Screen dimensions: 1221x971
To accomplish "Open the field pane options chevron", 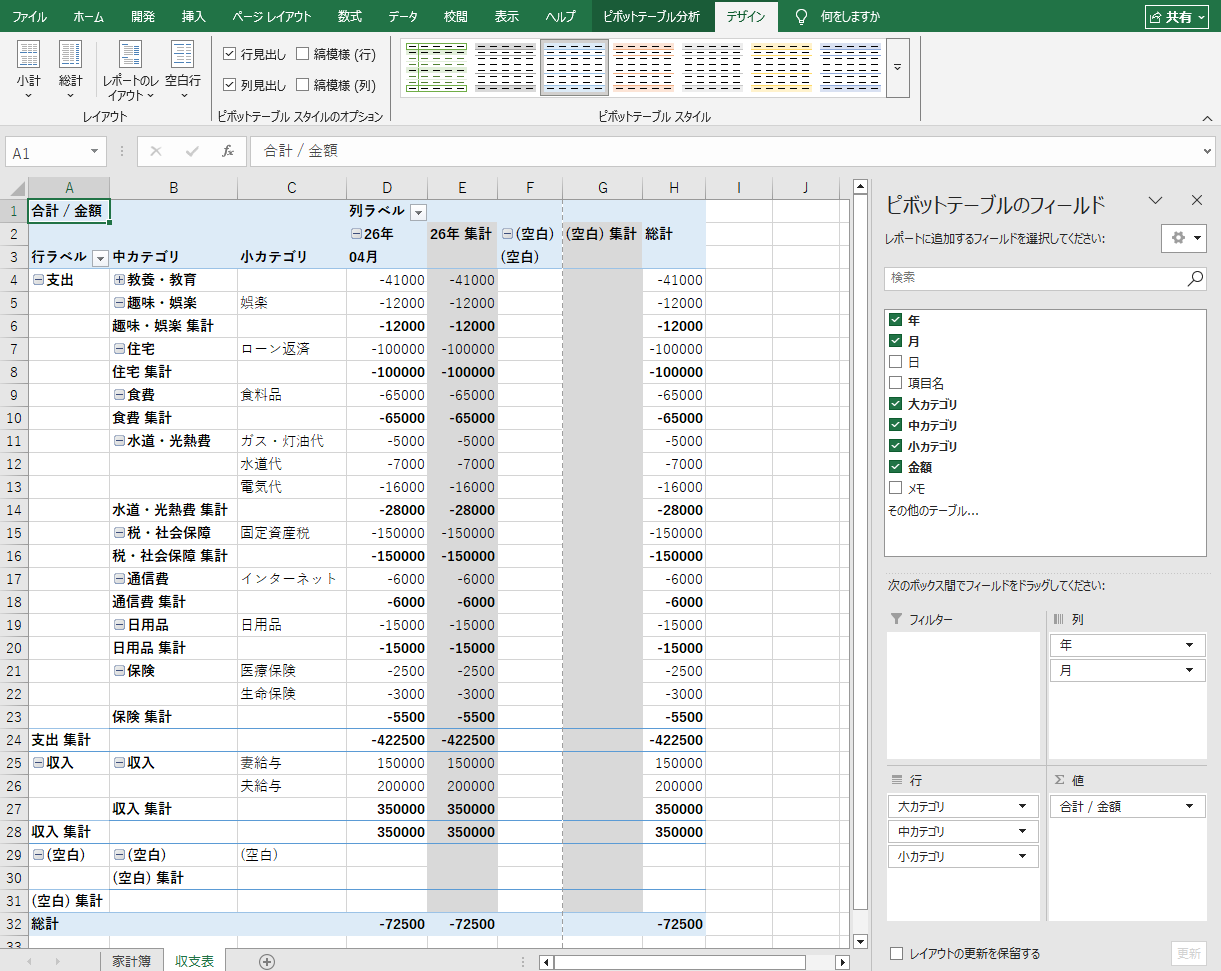I will 1156,200.
